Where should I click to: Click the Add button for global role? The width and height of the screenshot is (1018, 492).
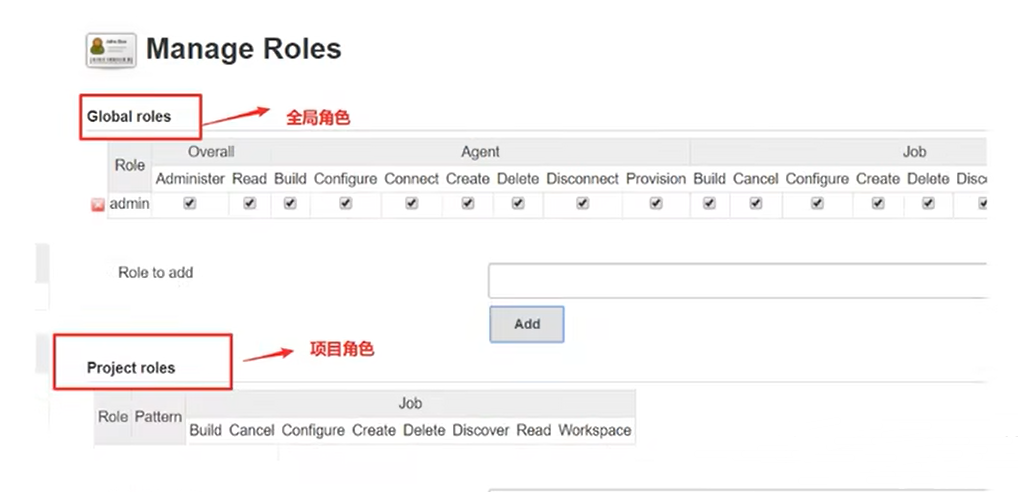pyautogui.click(x=527, y=324)
